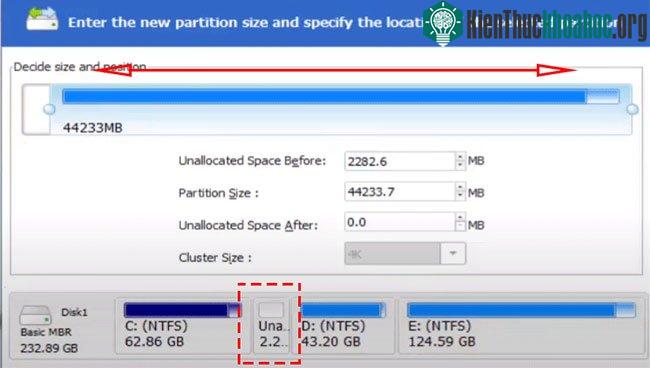
Task: Click the Partition Size input field
Action: tap(400, 192)
